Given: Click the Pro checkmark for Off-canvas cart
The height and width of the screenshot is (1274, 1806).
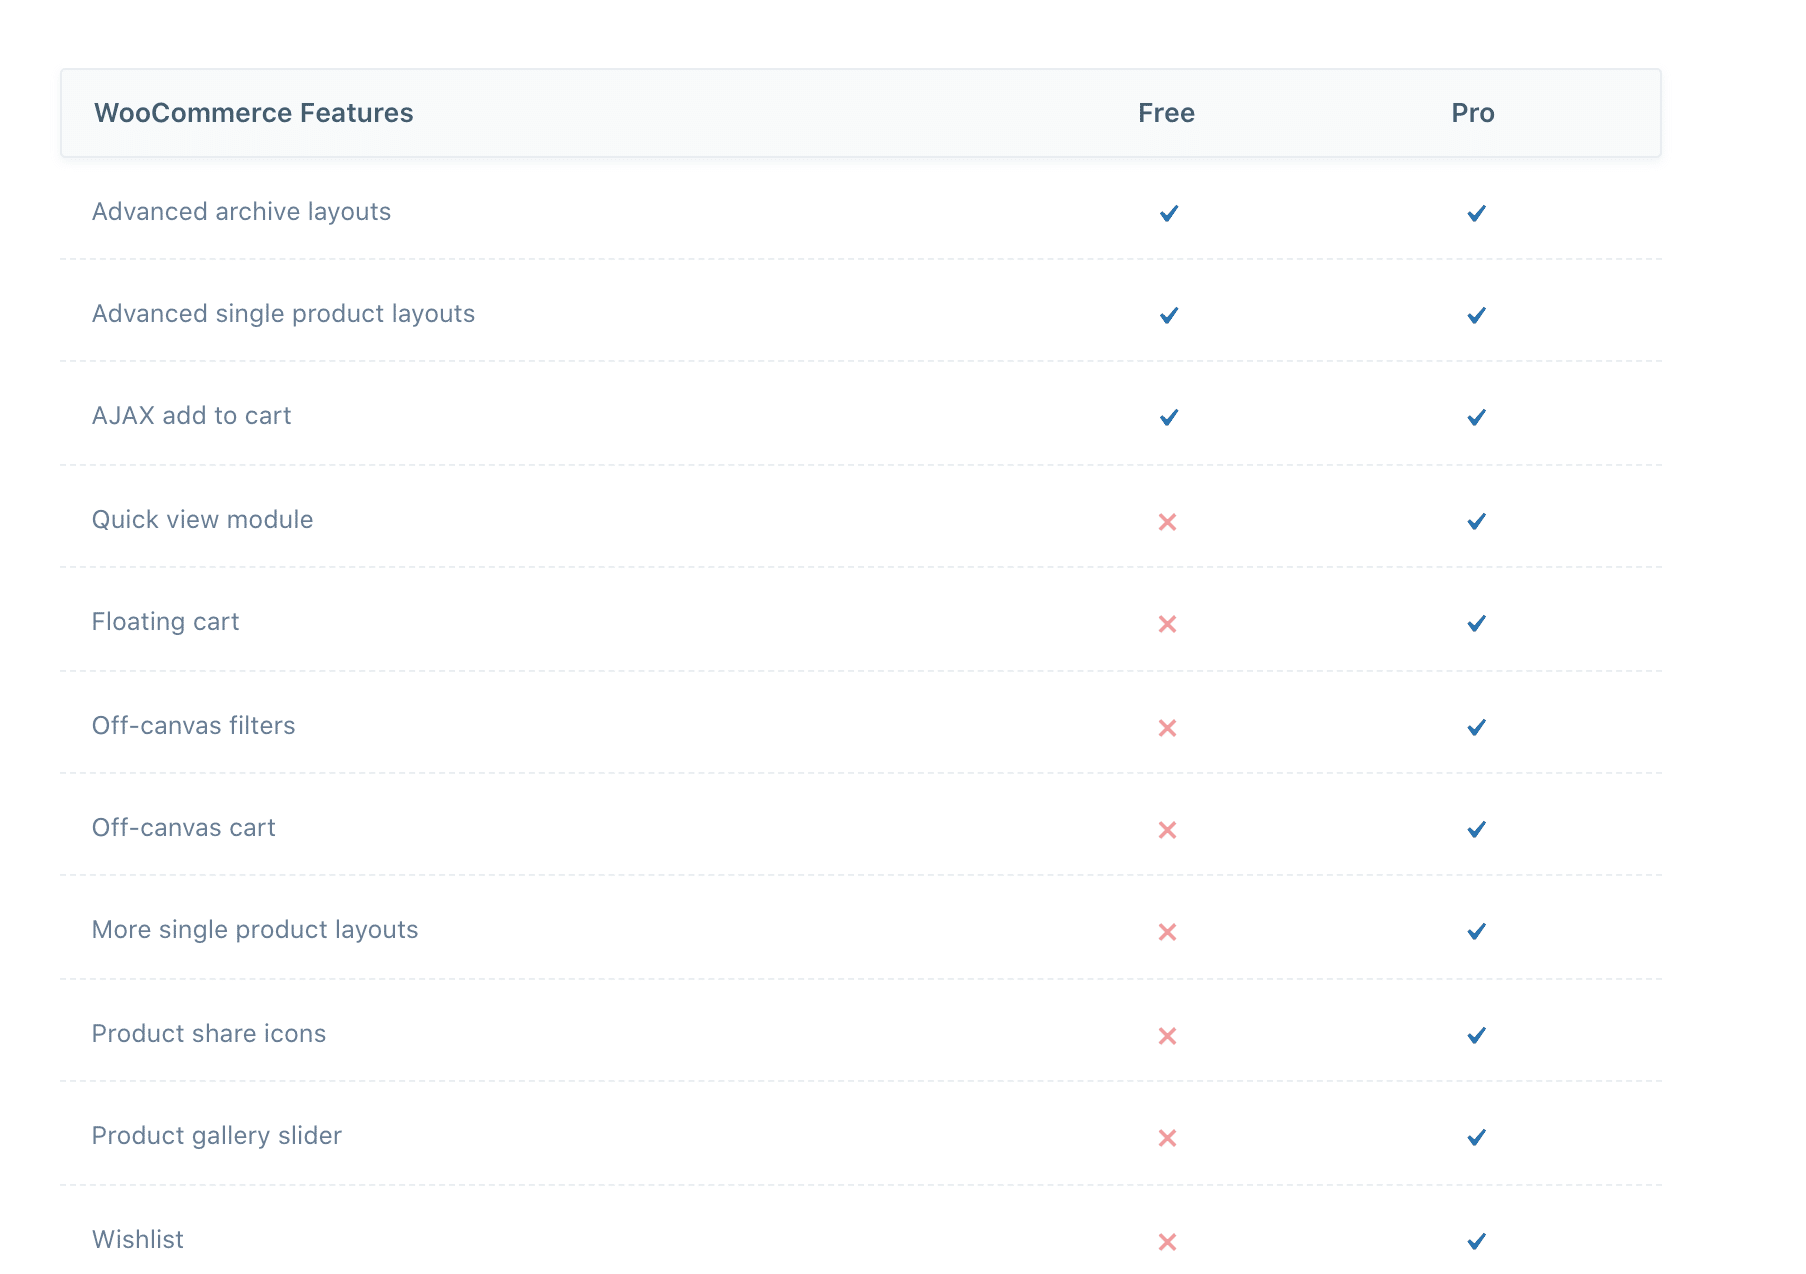Looking at the screenshot, I should click(x=1476, y=829).
